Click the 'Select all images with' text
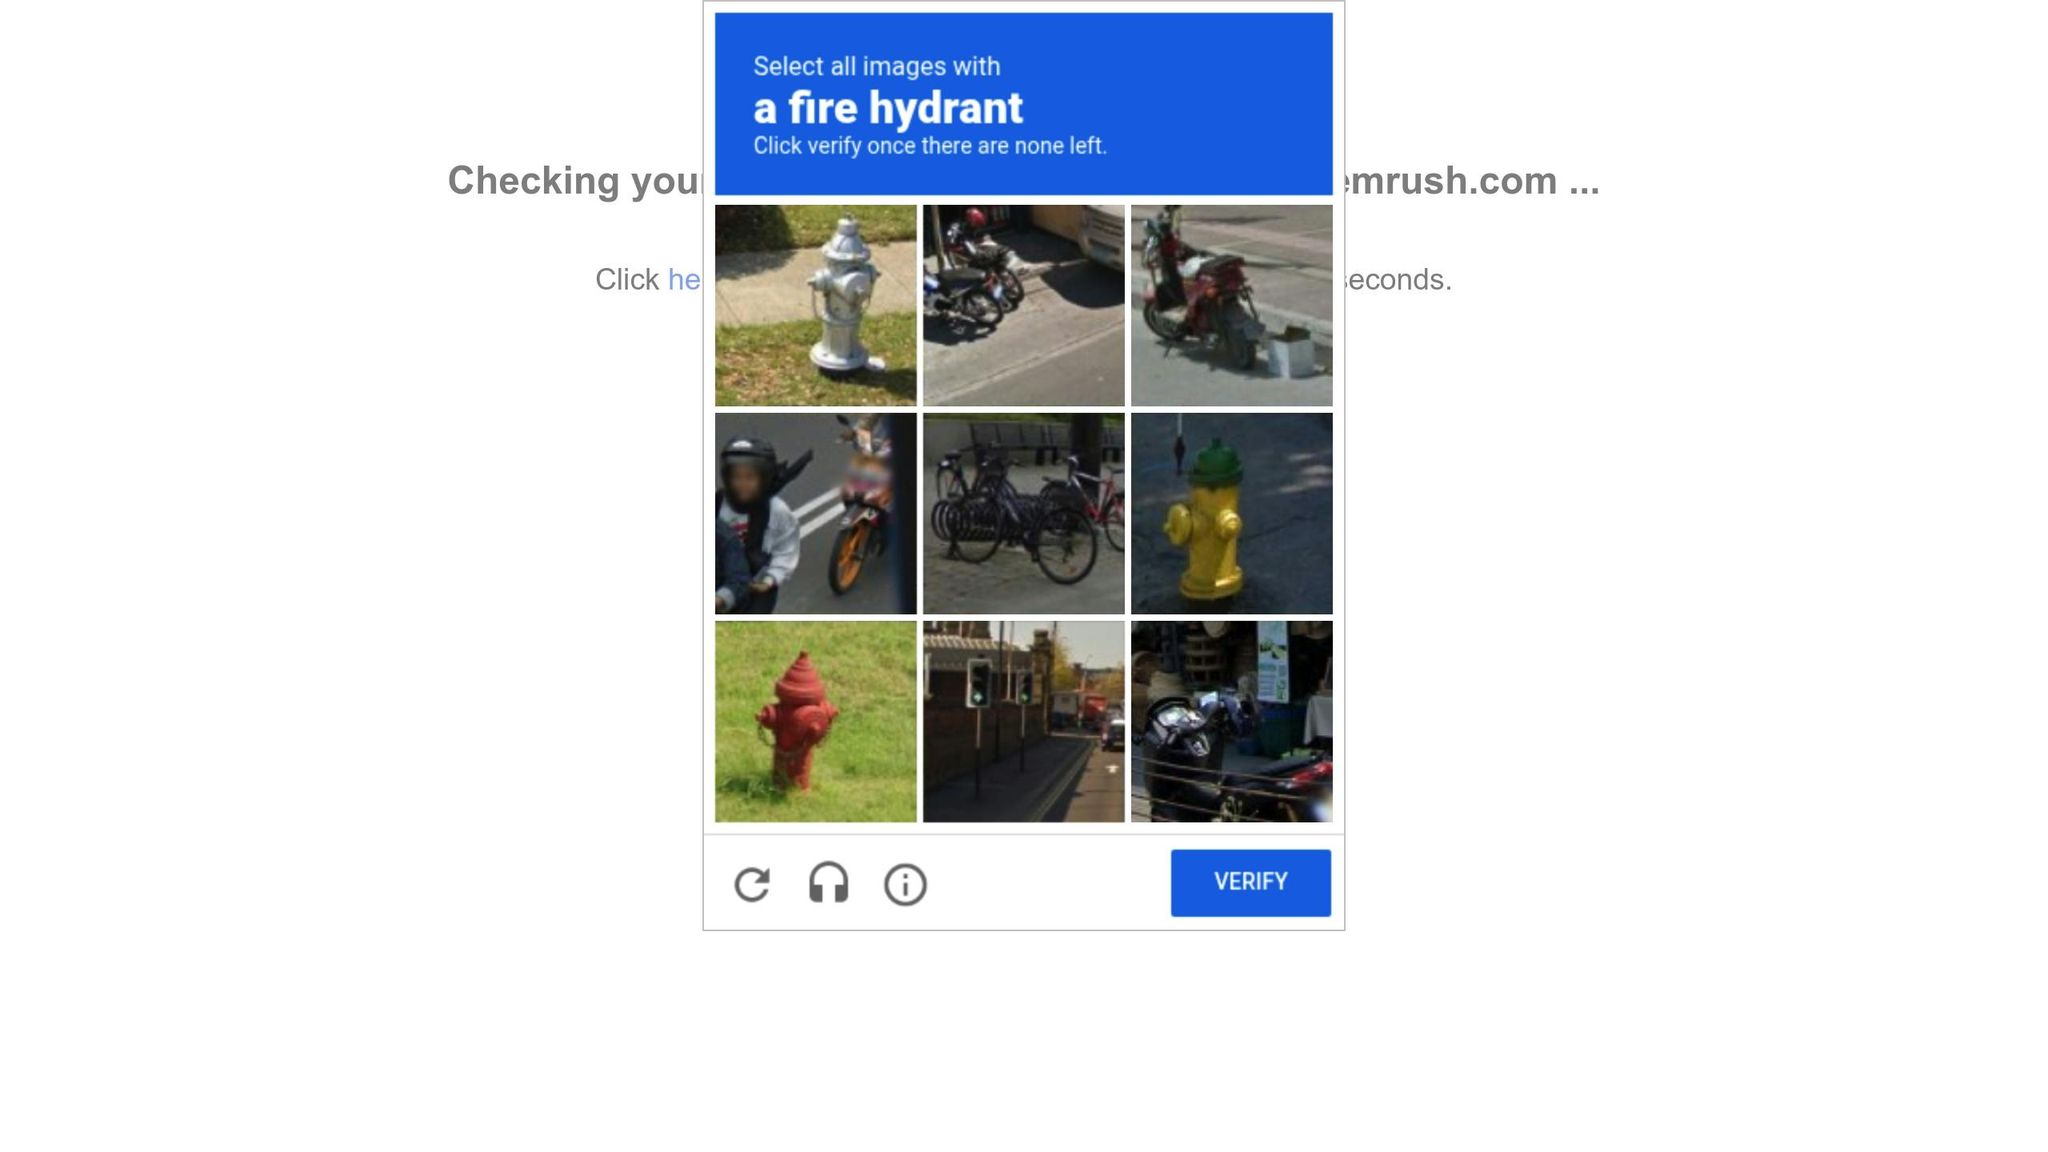The height and width of the screenshot is (1152, 2048). pos(876,66)
